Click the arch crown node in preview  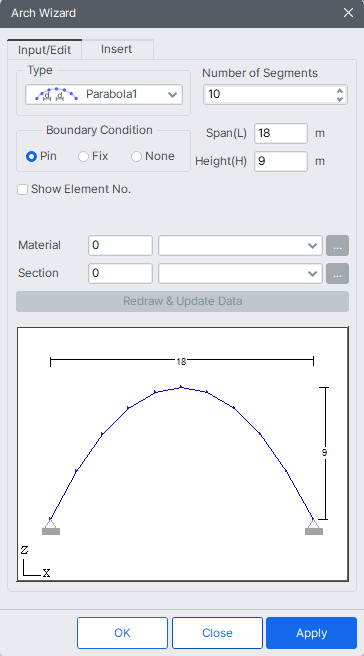pos(181,387)
